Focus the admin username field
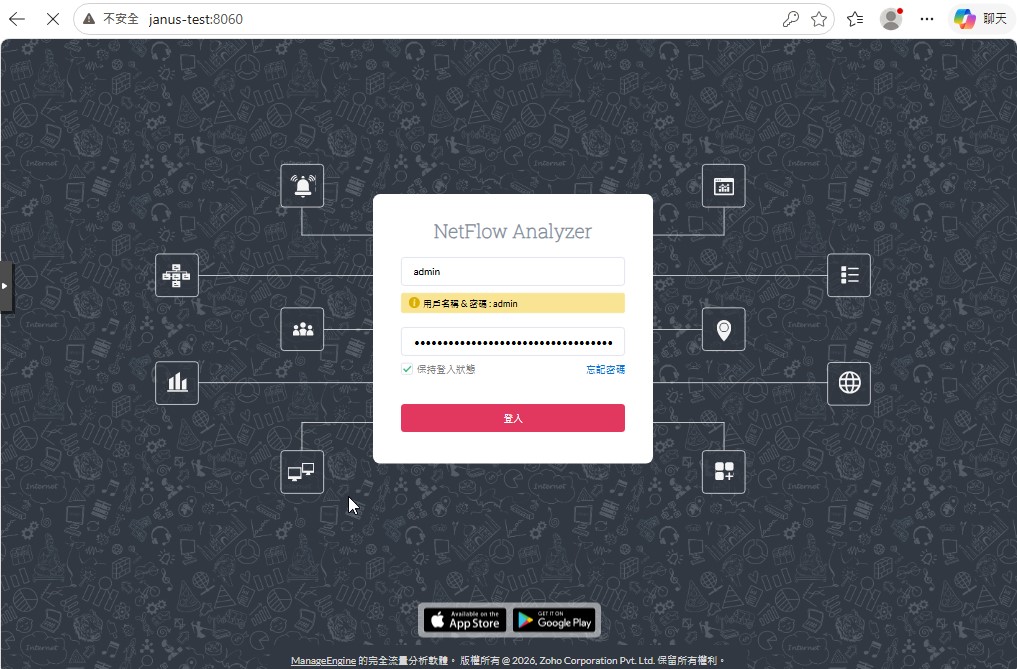This screenshot has width=1017, height=669. [x=513, y=271]
